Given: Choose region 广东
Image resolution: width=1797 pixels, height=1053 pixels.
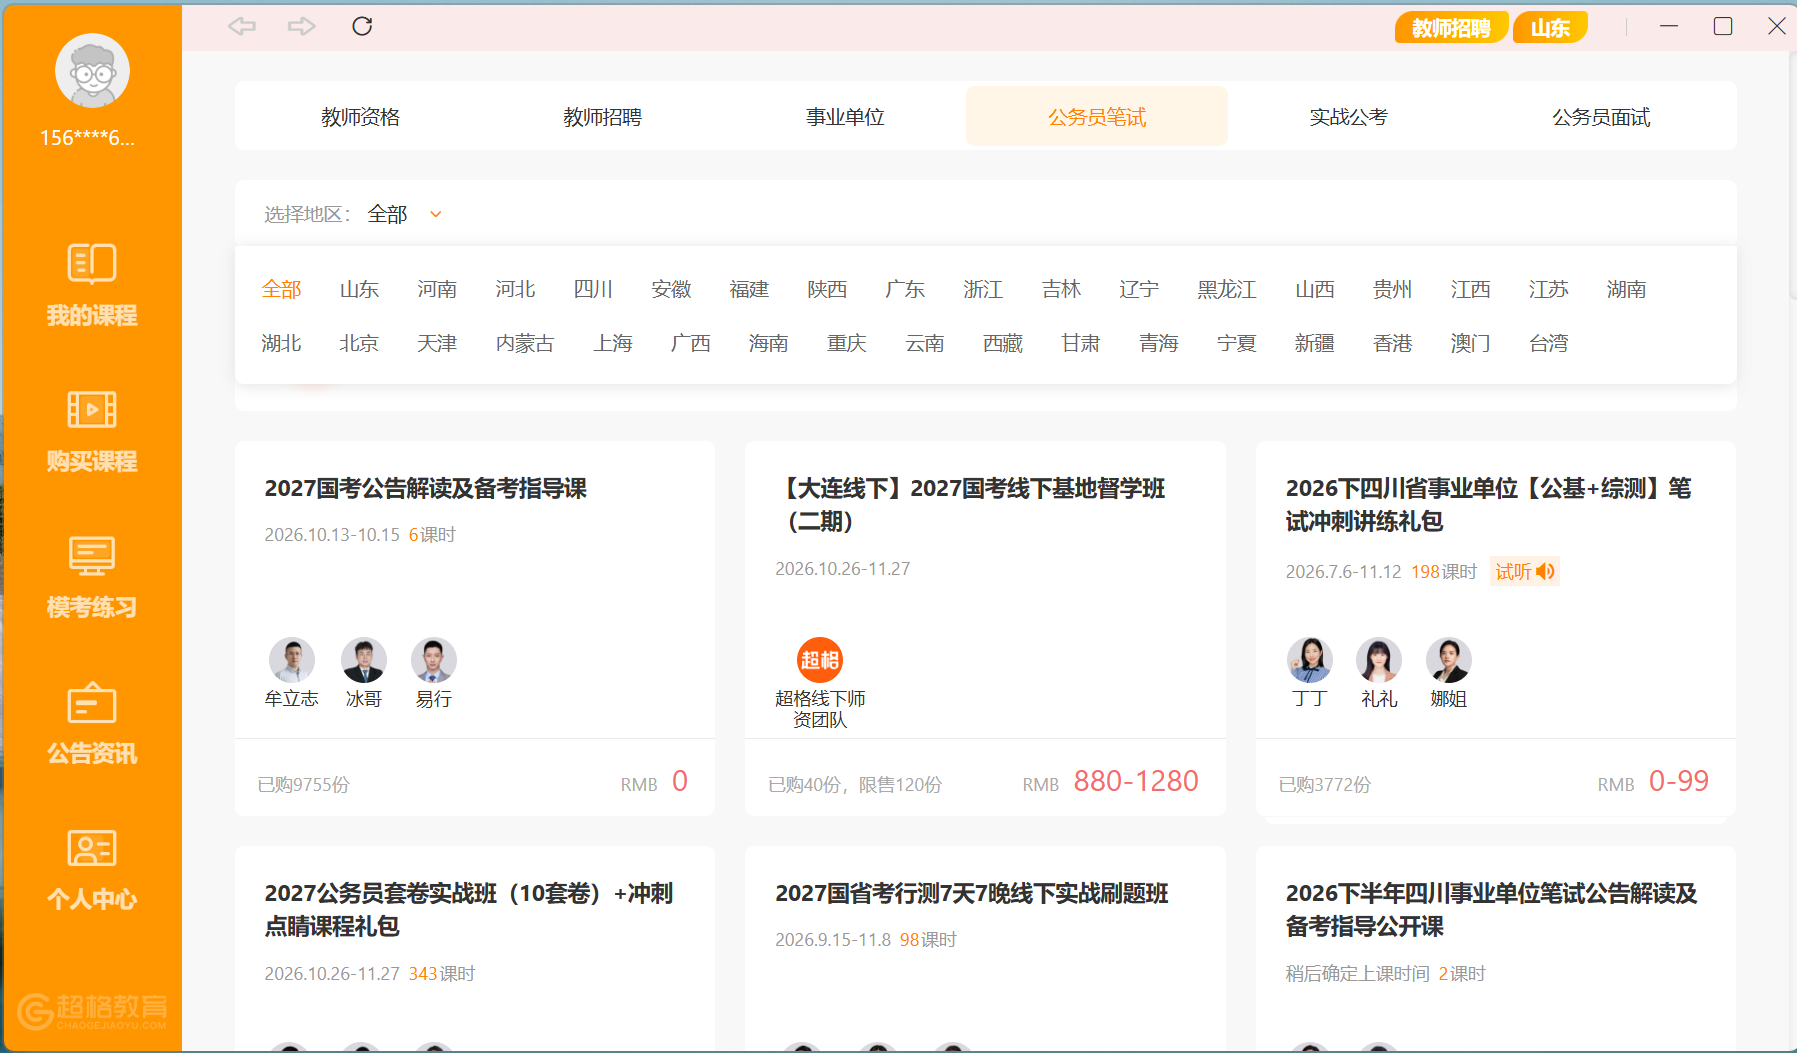Looking at the screenshot, I should 905,289.
